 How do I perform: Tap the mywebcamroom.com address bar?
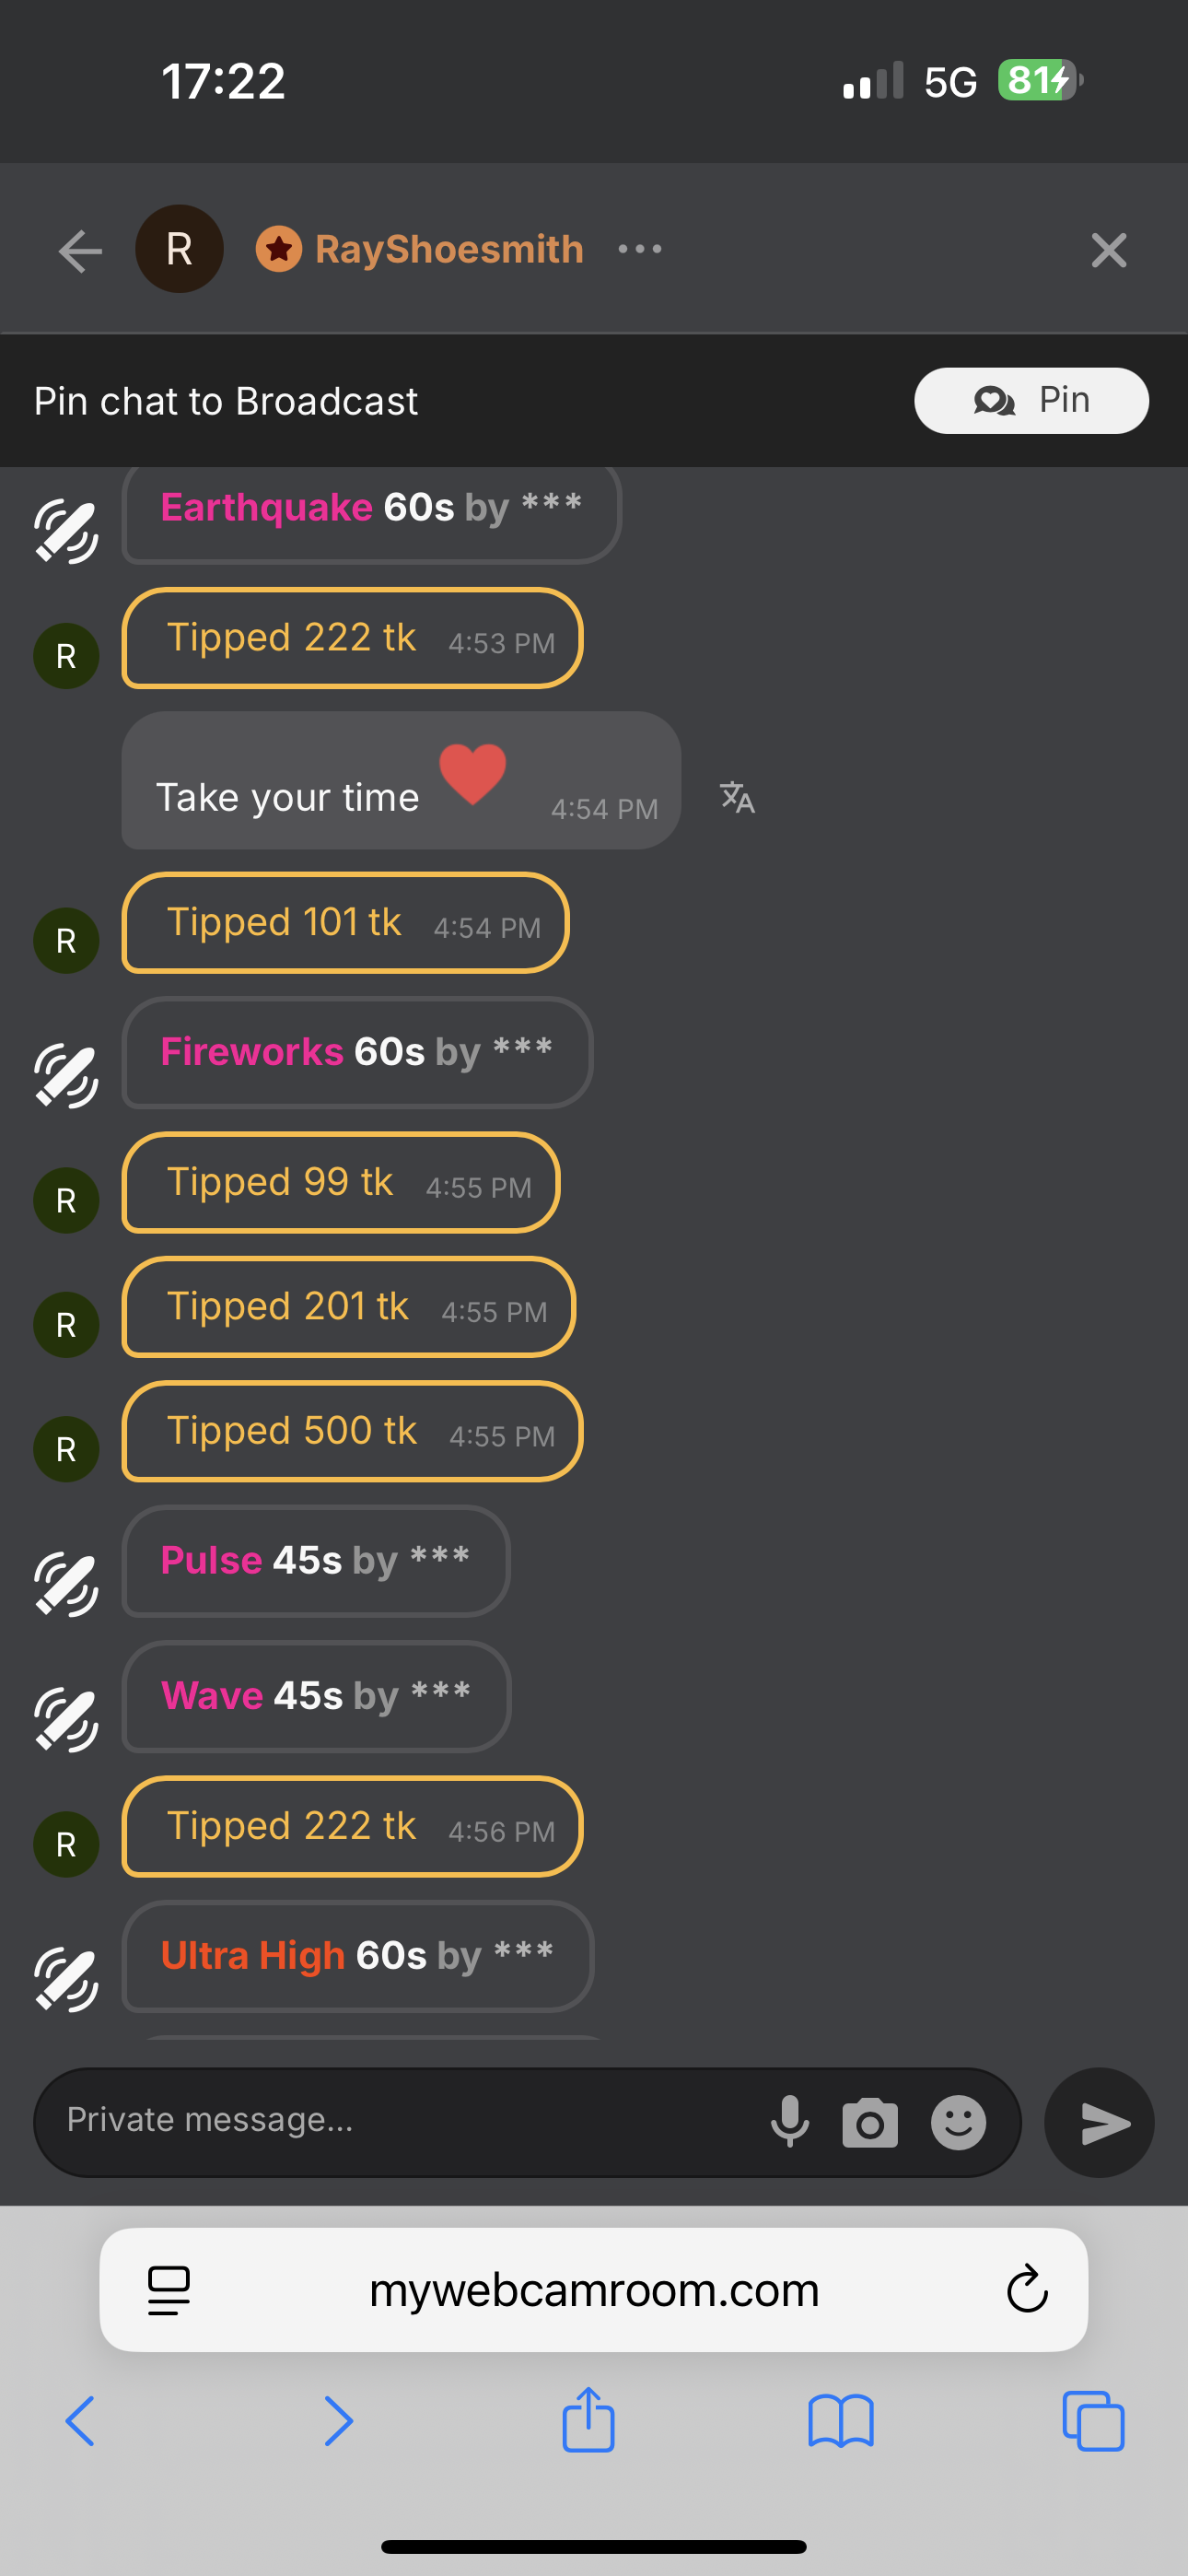(594, 2289)
